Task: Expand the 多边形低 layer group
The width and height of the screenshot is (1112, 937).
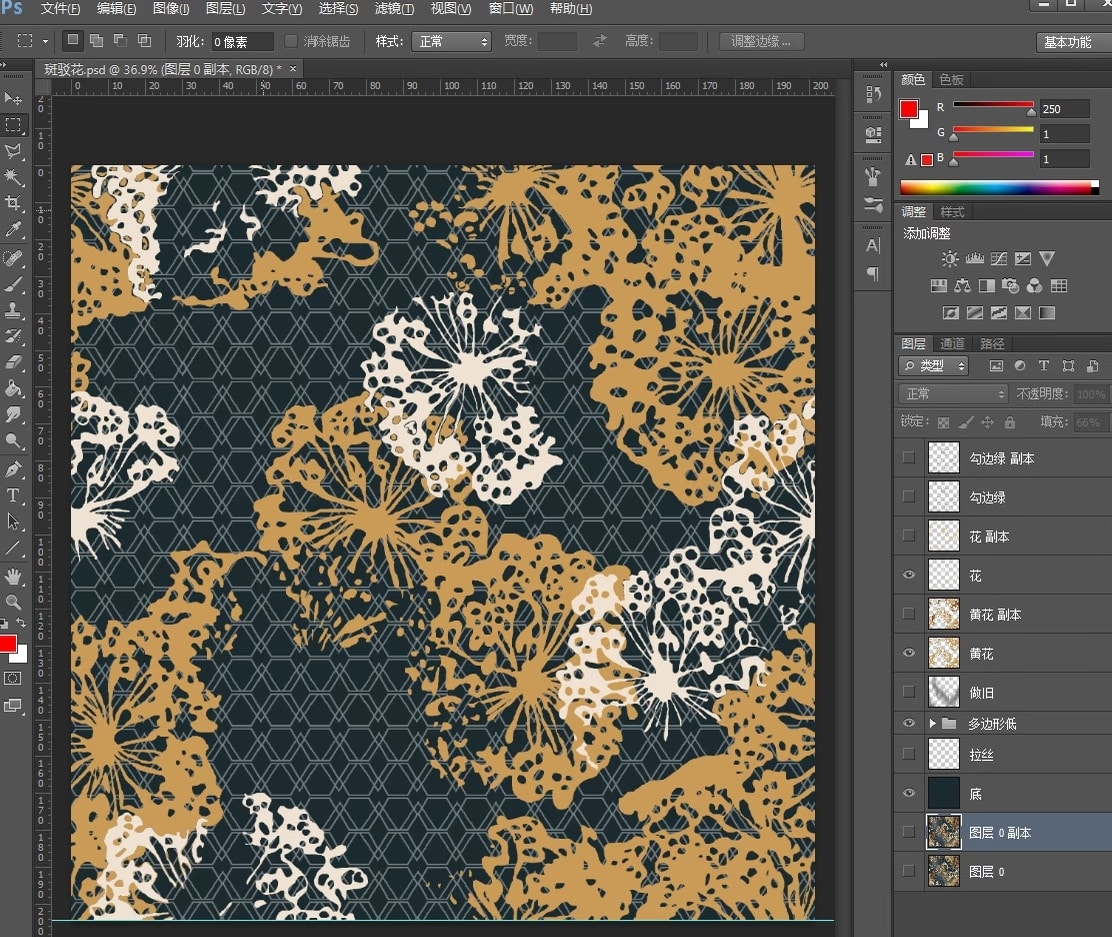Action: [x=933, y=723]
